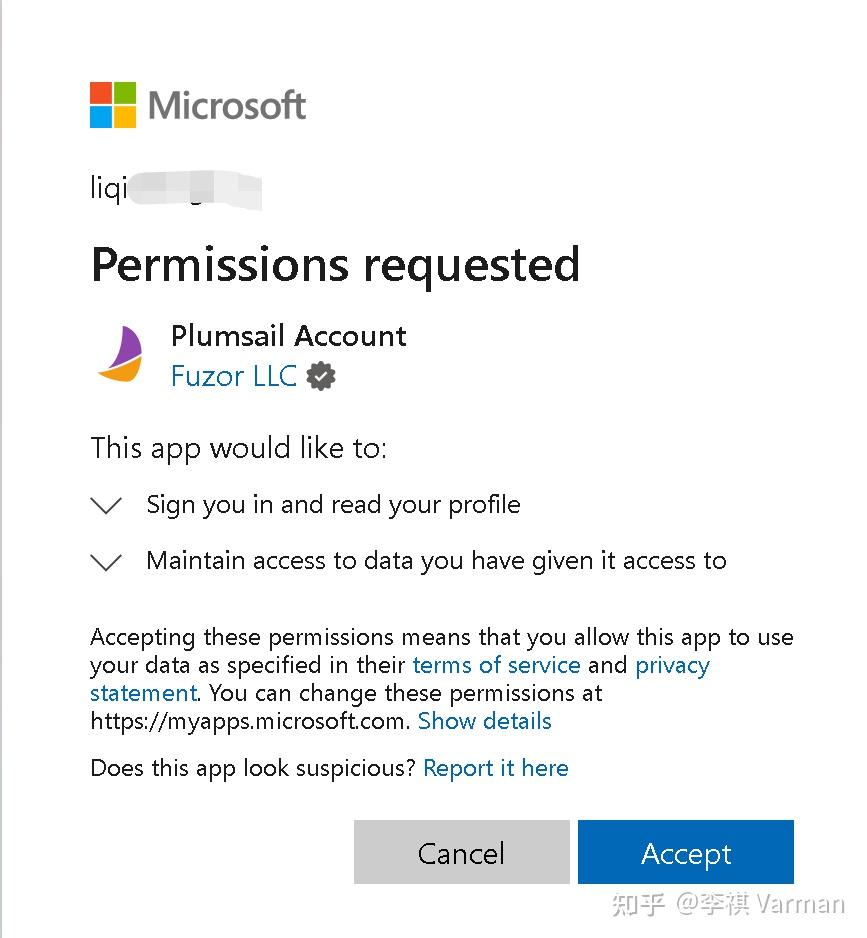Open the privacy statement link
This screenshot has width=867, height=938.
coord(400,679)
